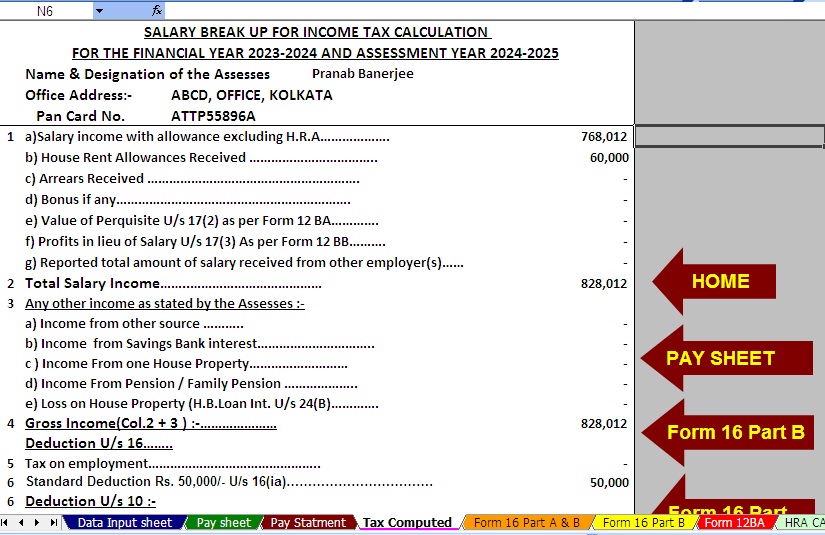Select the empty highlighted cell N6
Image resolution: width=825 pixels, height=535 pixels.
[x=730, y=136]
